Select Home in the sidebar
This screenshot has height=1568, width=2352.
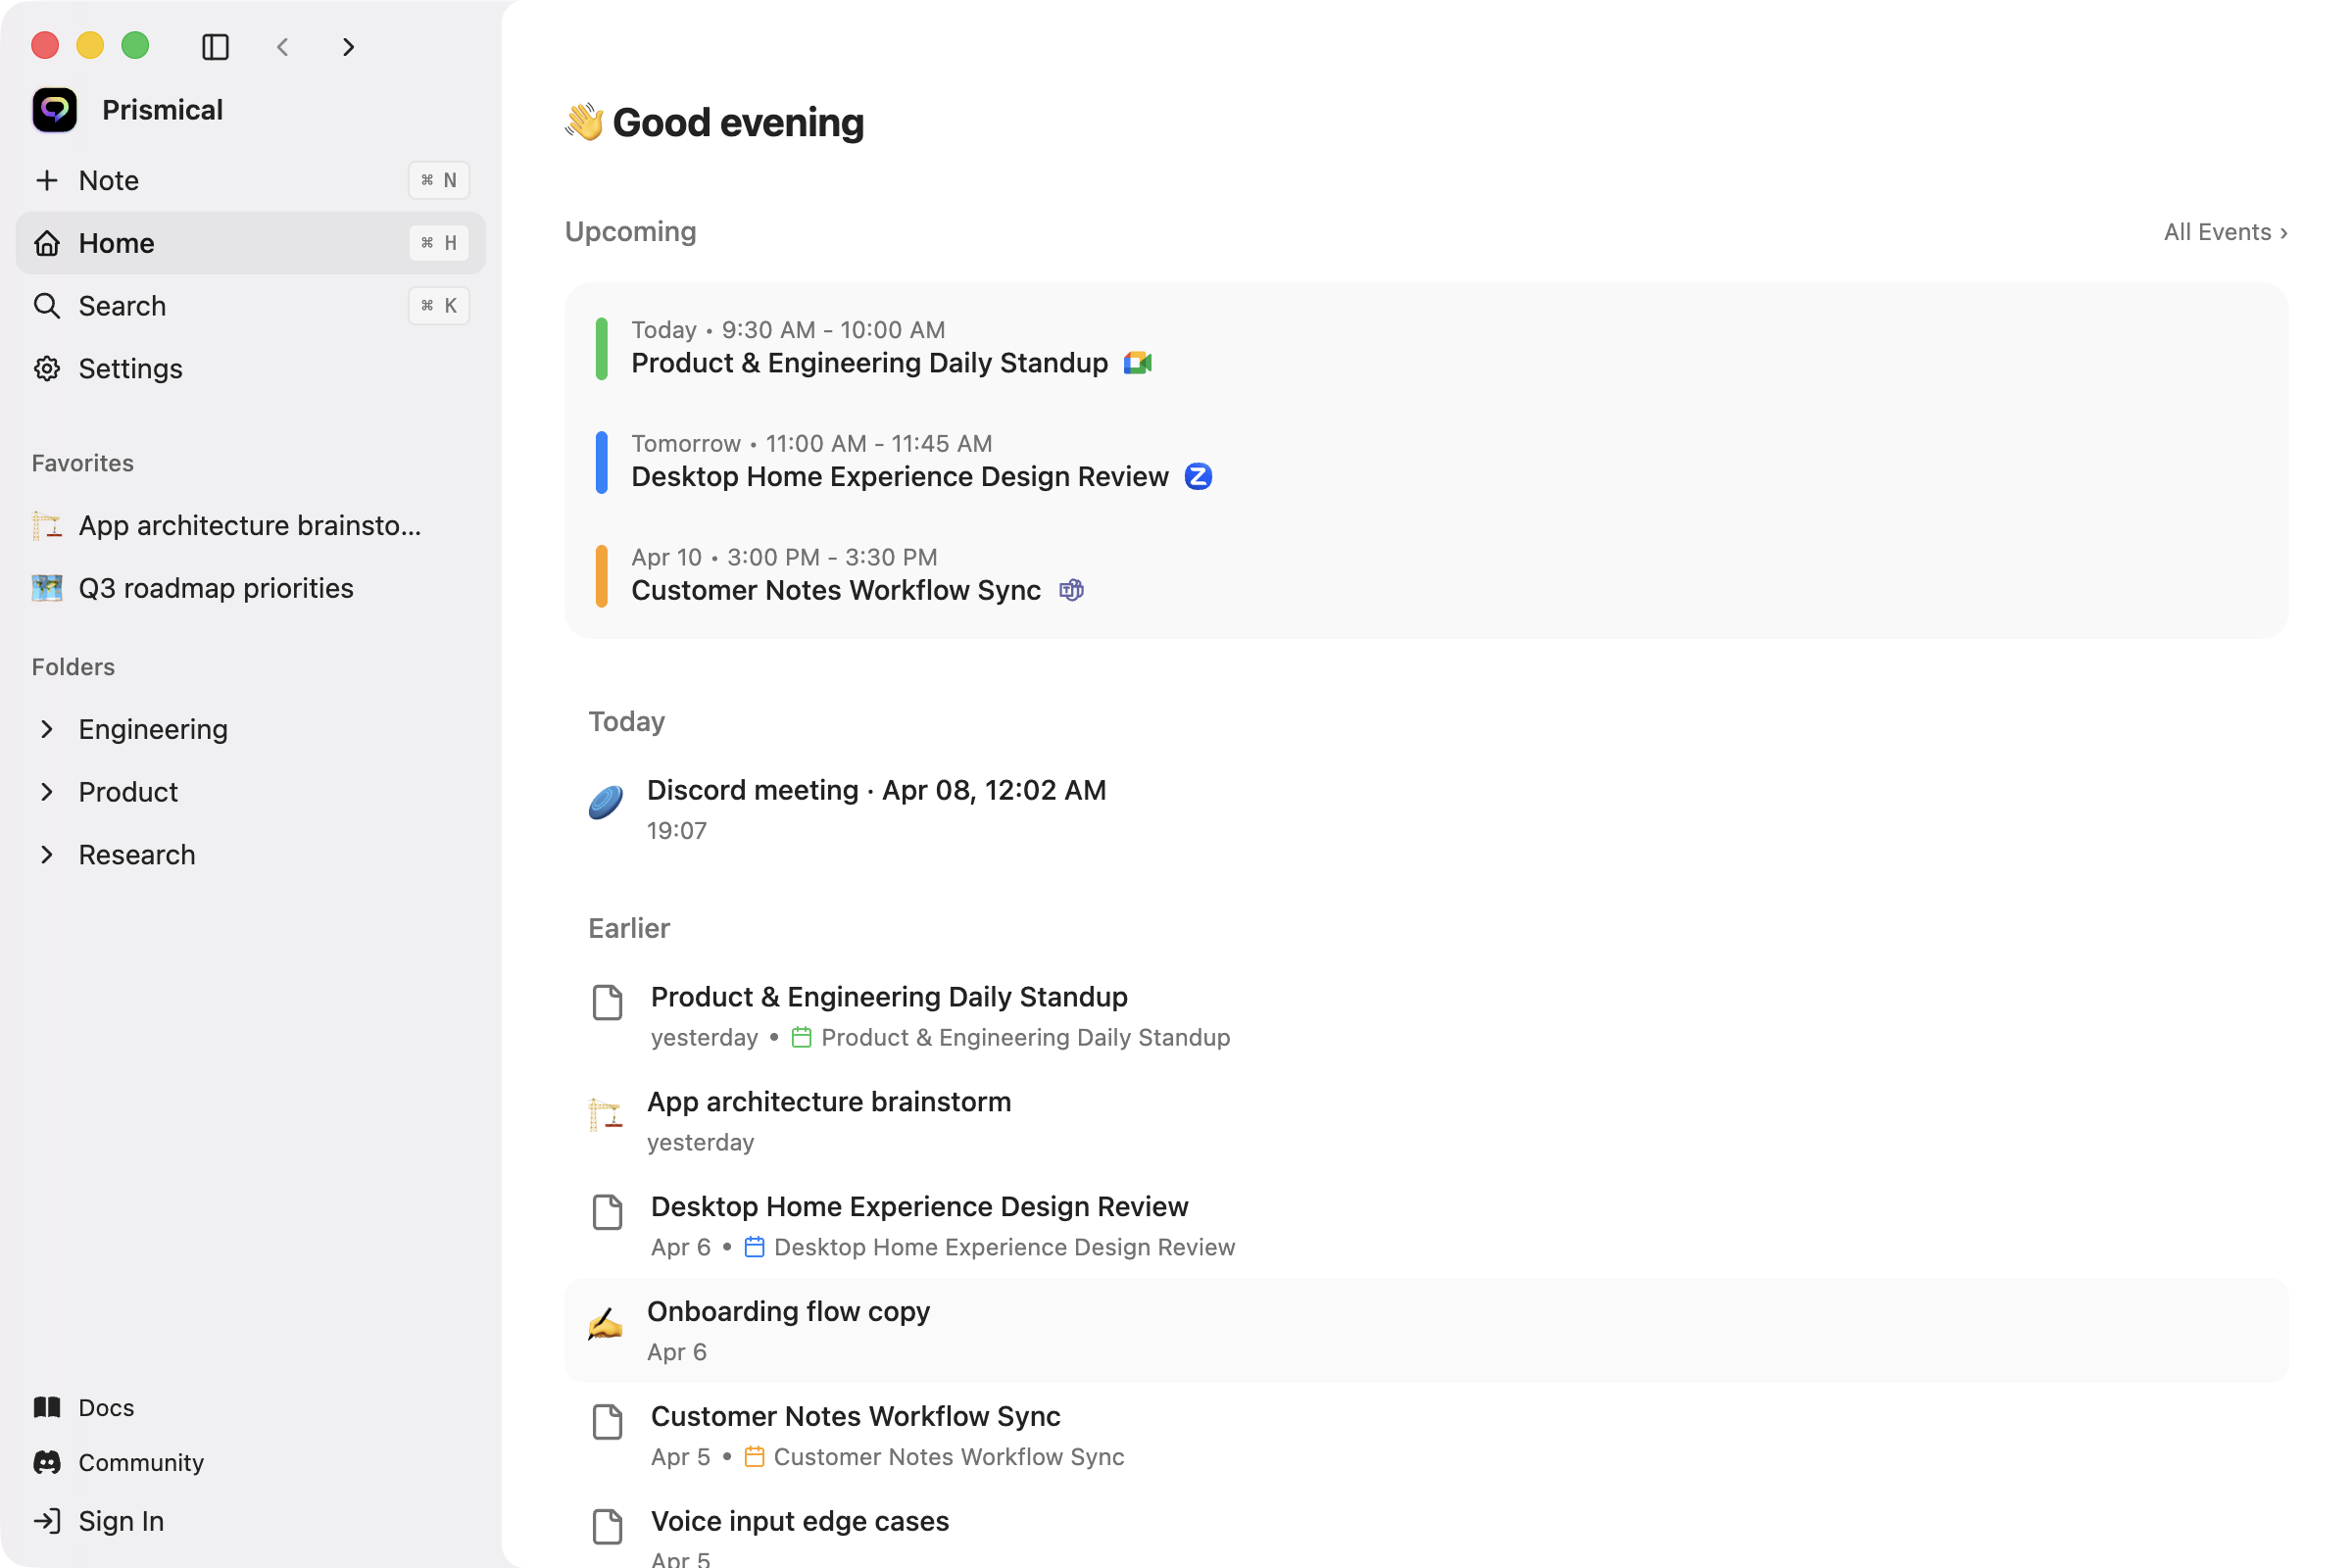(x=116, y=243)
